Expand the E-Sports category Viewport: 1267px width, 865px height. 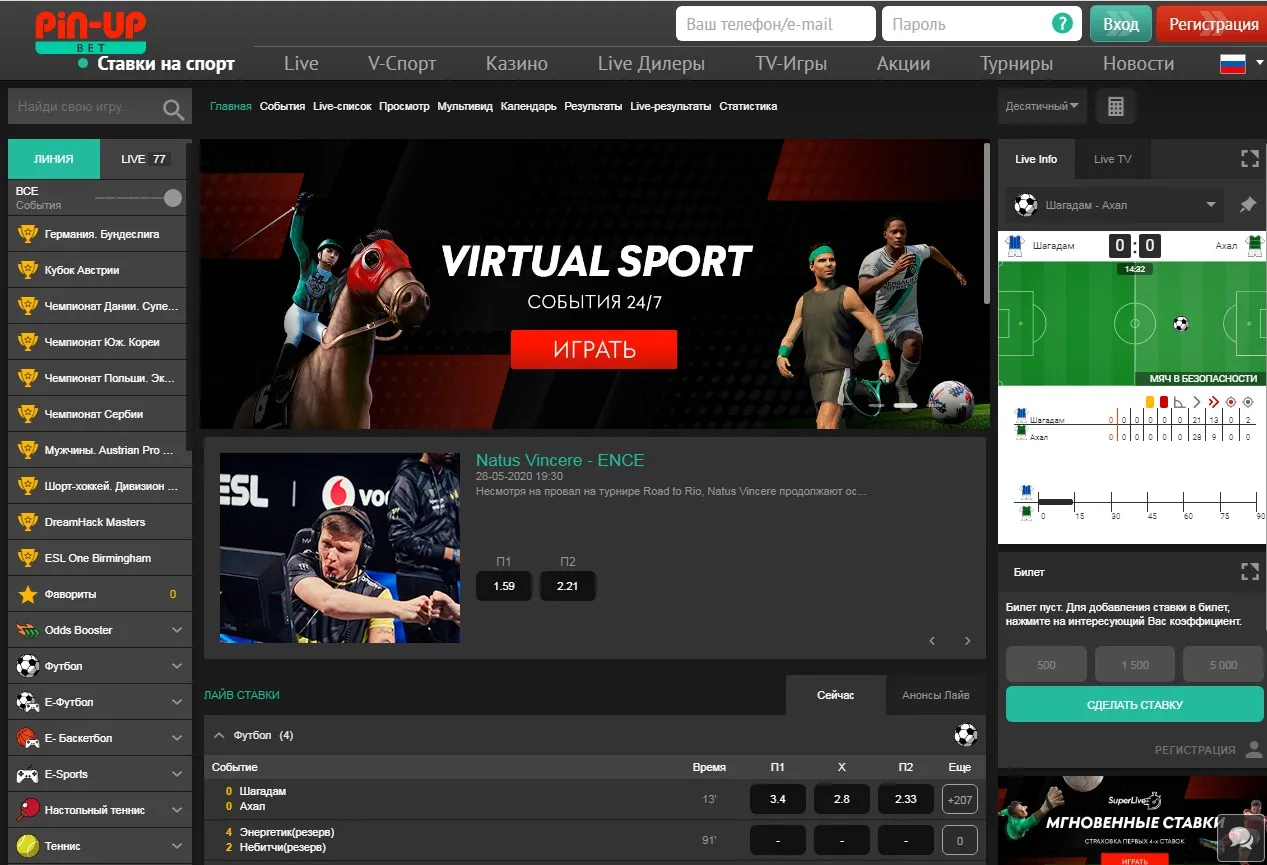[177, 774]
